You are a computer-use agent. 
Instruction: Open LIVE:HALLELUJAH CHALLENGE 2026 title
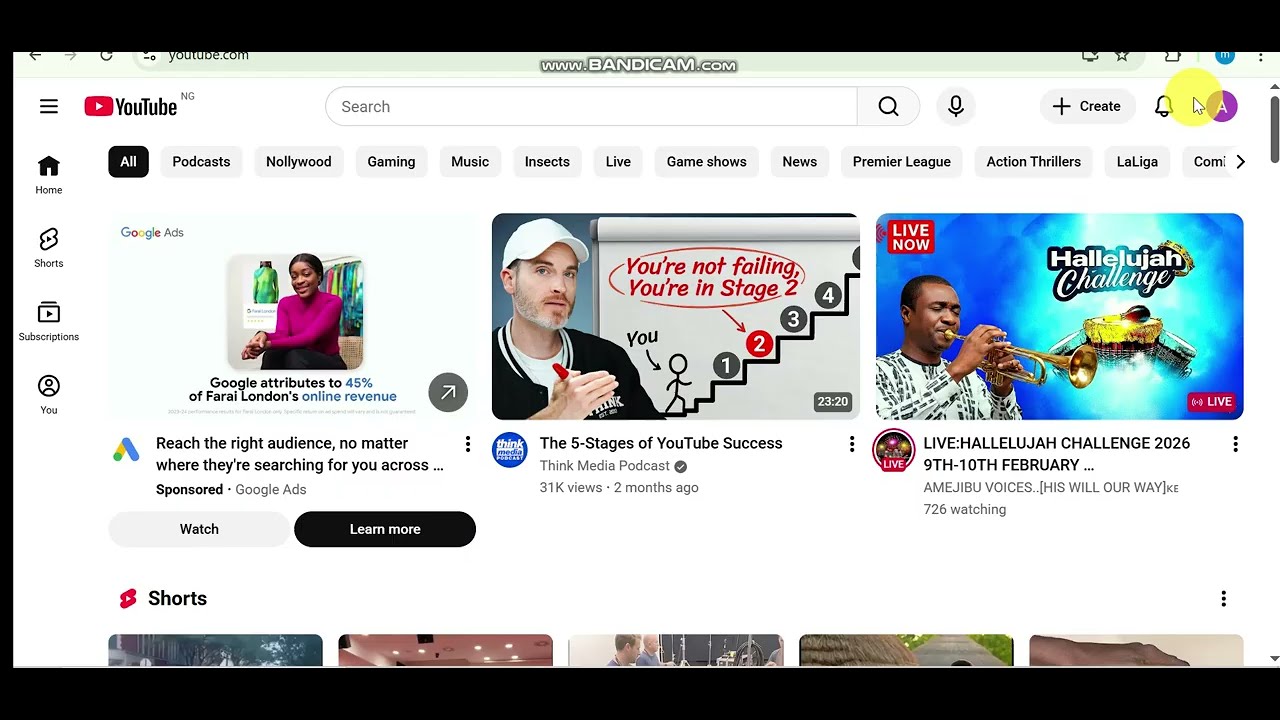[1057, 454]
